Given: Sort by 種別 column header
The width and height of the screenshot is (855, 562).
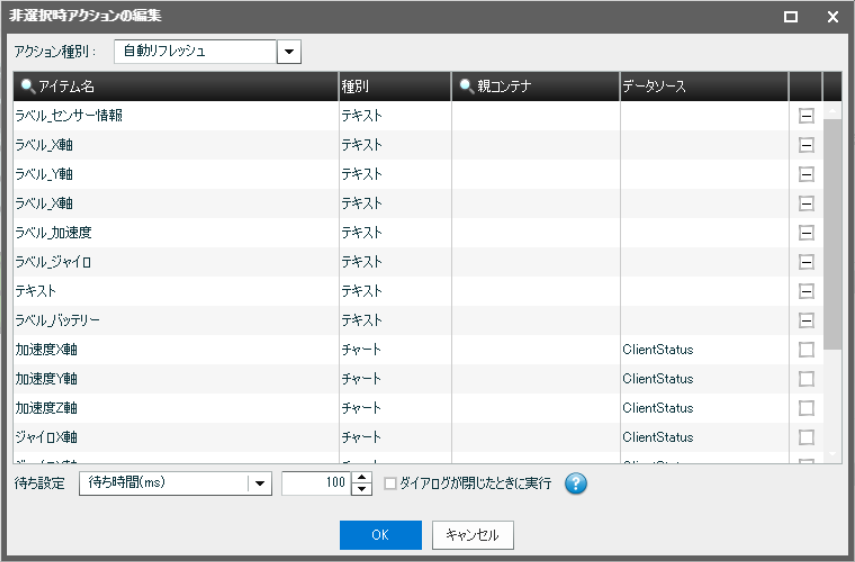Looking at the screenshot, I should pos(394,87).
